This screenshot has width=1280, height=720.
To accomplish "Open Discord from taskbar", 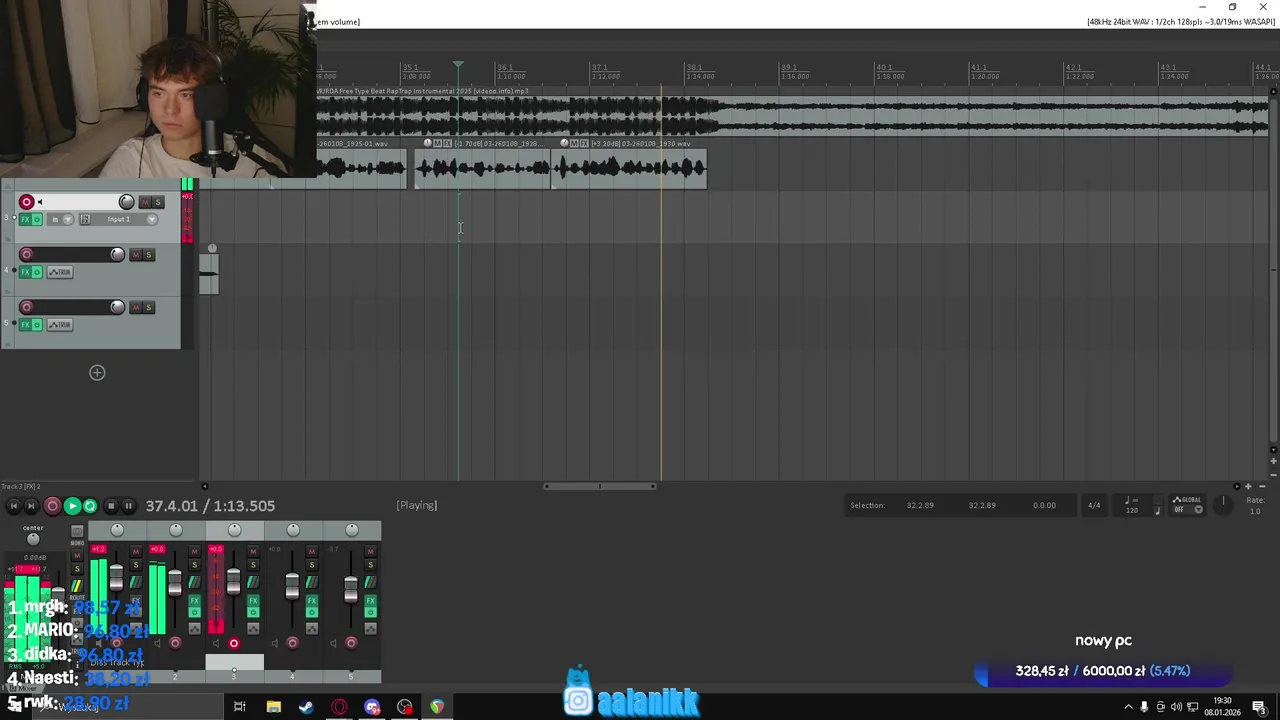I will (372, 707).
